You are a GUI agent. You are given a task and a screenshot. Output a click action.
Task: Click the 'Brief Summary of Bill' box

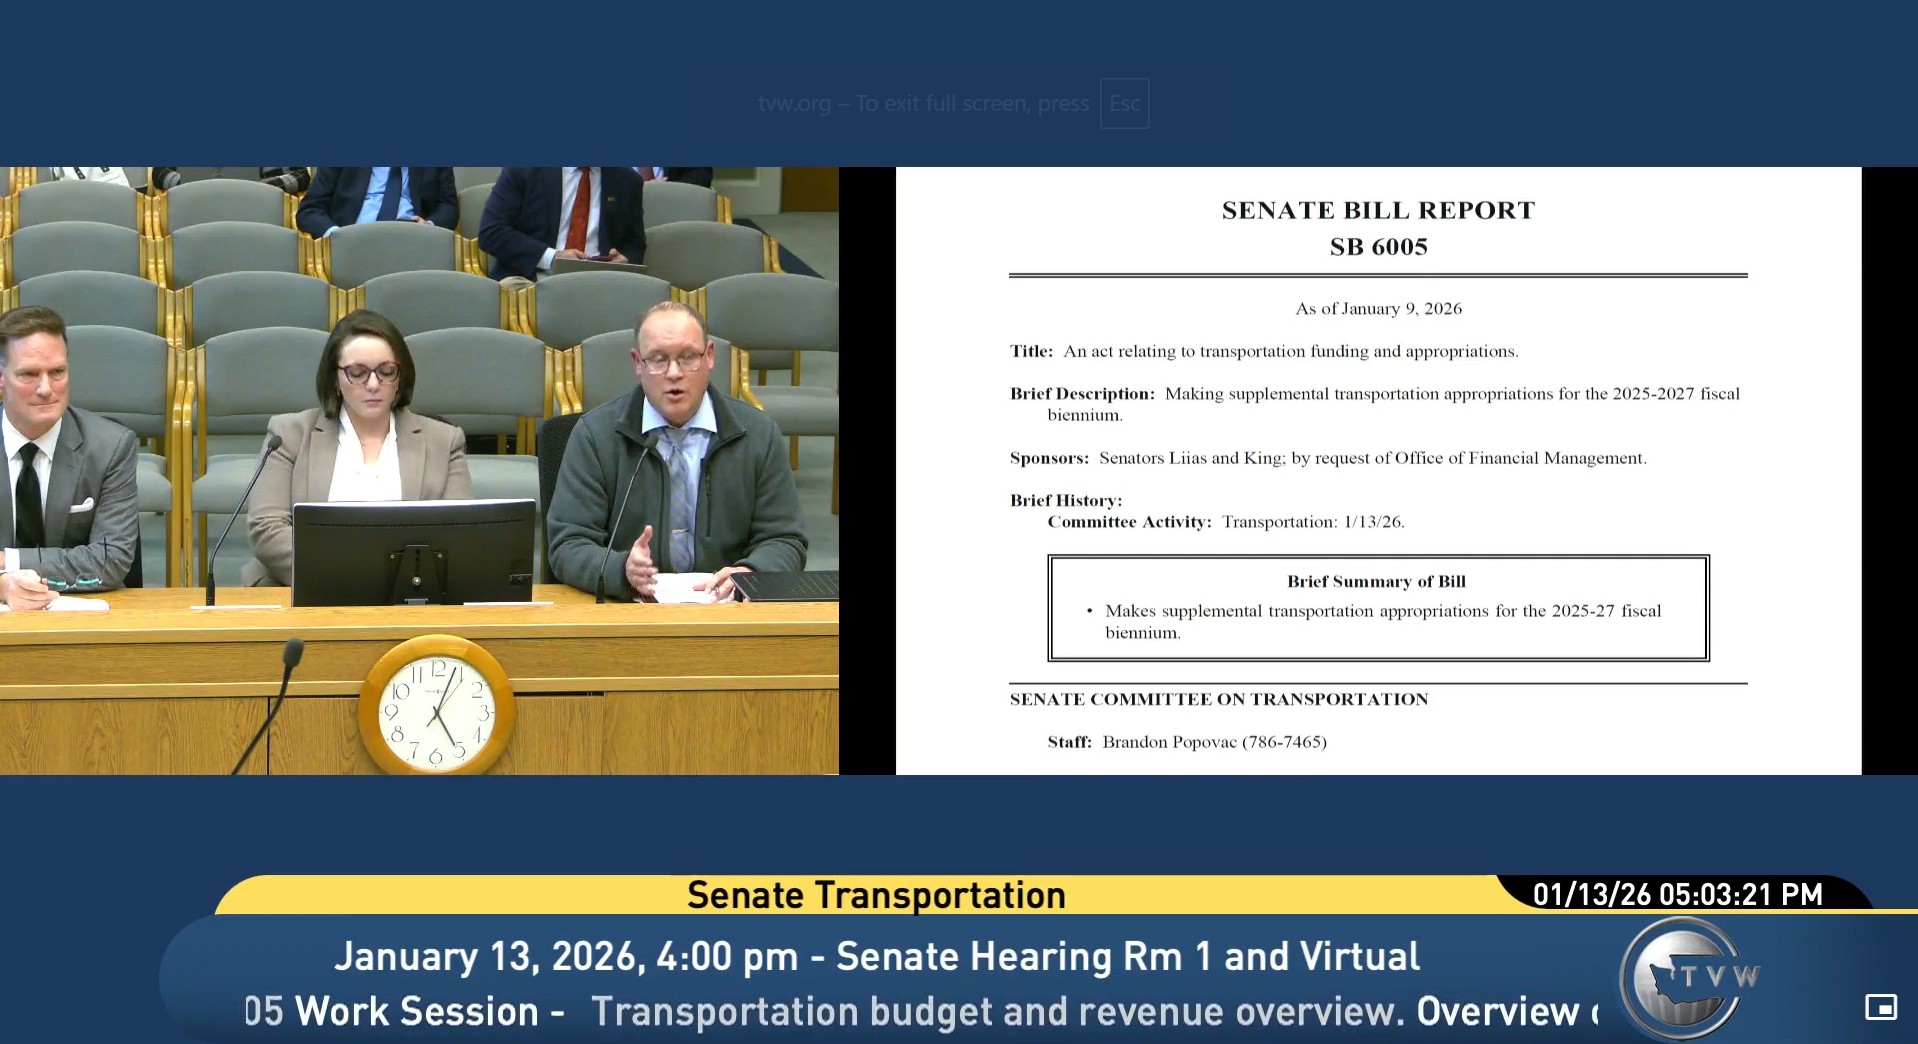[1378, 608]
